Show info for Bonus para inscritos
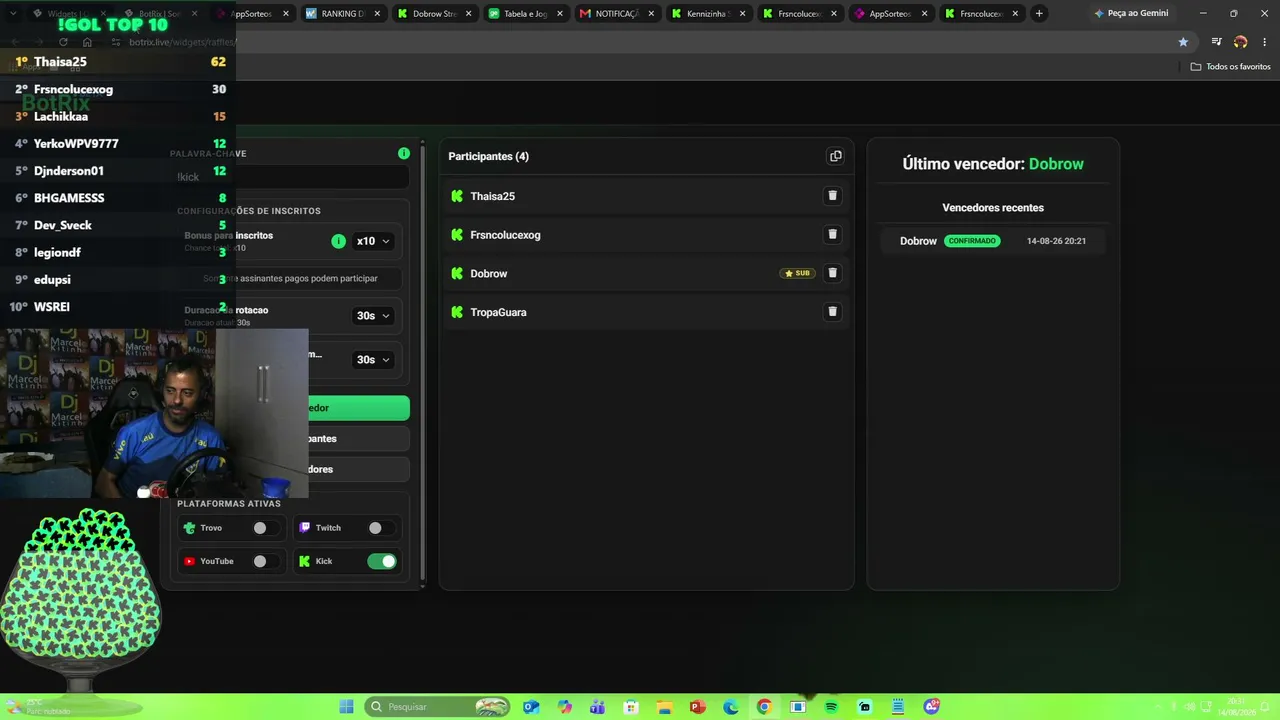This screenshot has width=1280, height=720. click(x=338, y=241)
